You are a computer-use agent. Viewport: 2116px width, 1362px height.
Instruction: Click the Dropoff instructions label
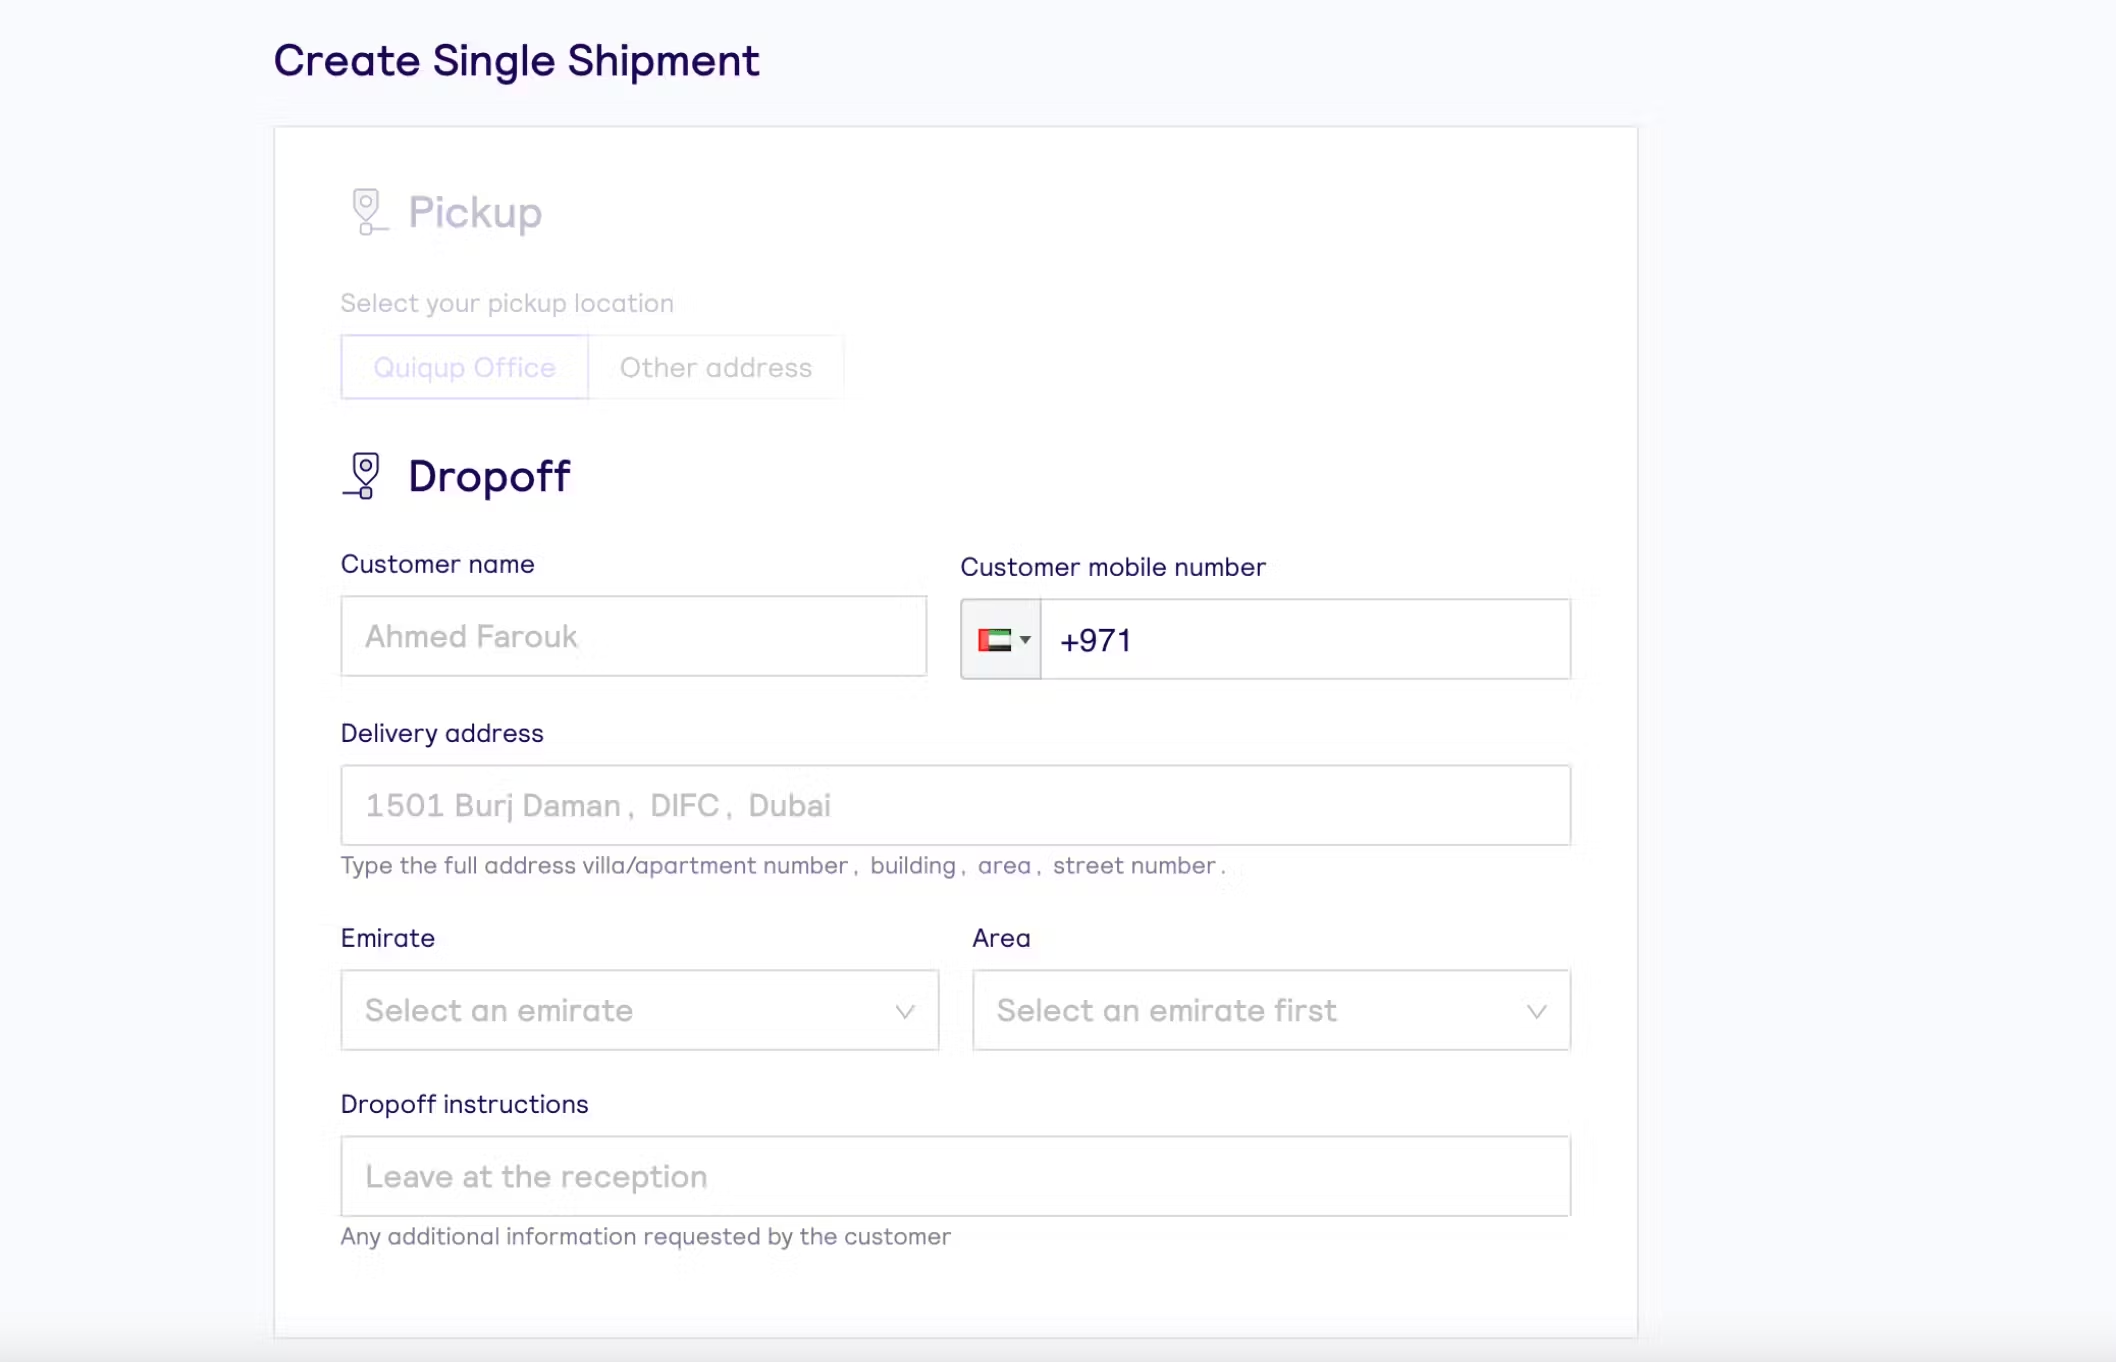tap(464, 1105)
